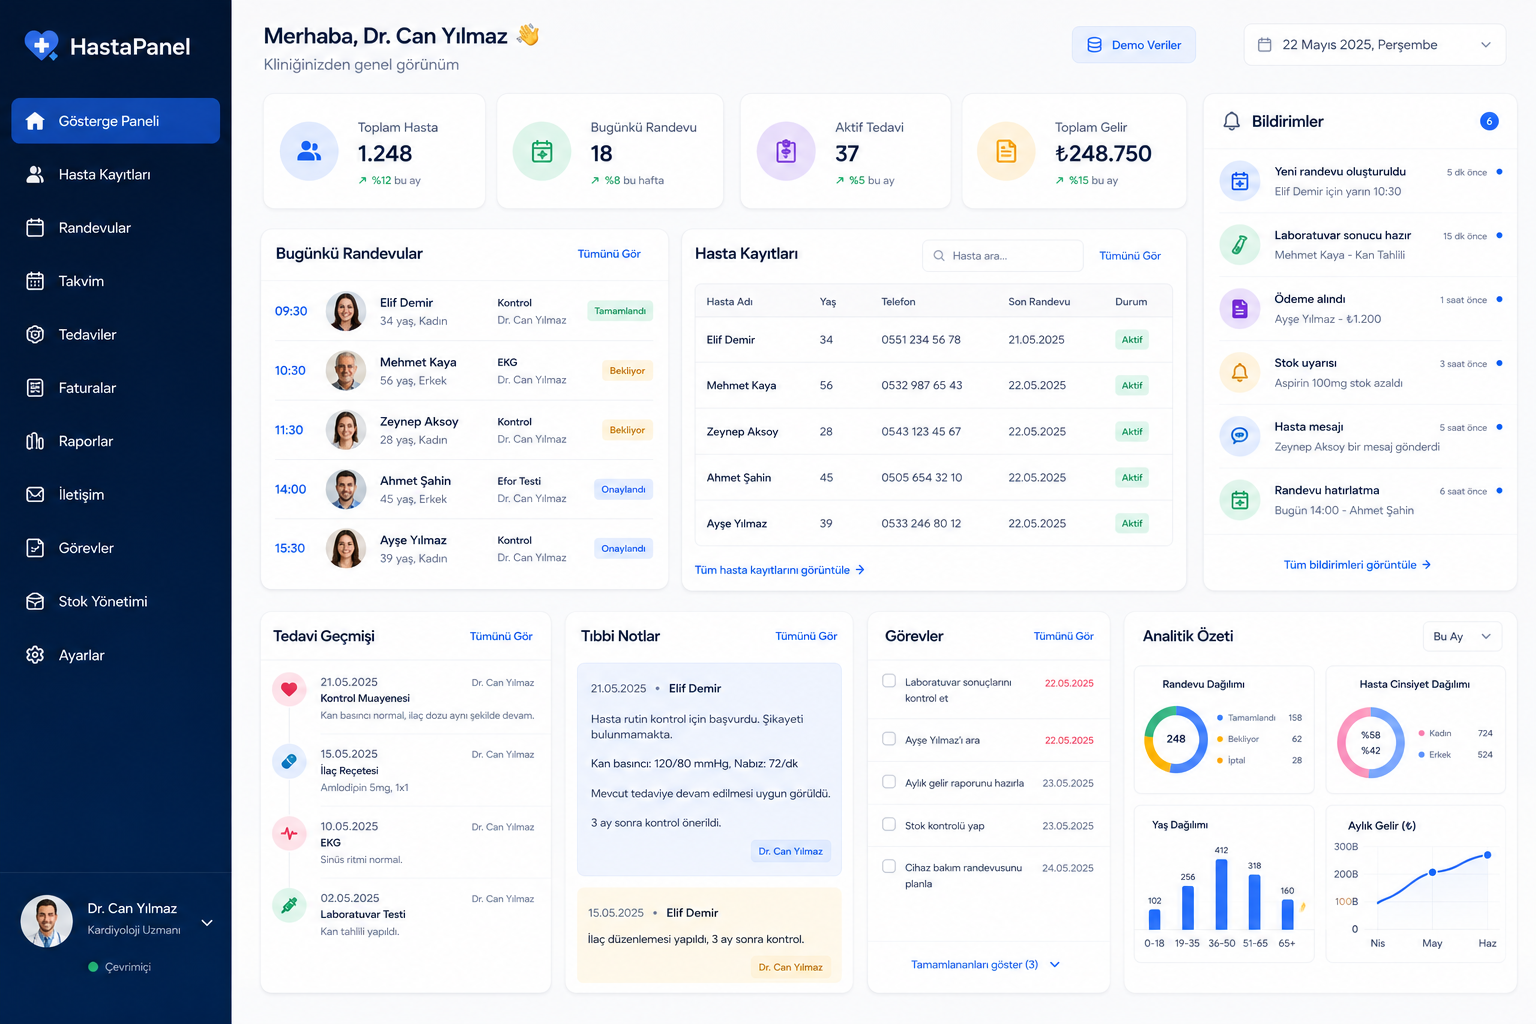Open Gösterge Paneli in the sidebar

tap(115, 121)
